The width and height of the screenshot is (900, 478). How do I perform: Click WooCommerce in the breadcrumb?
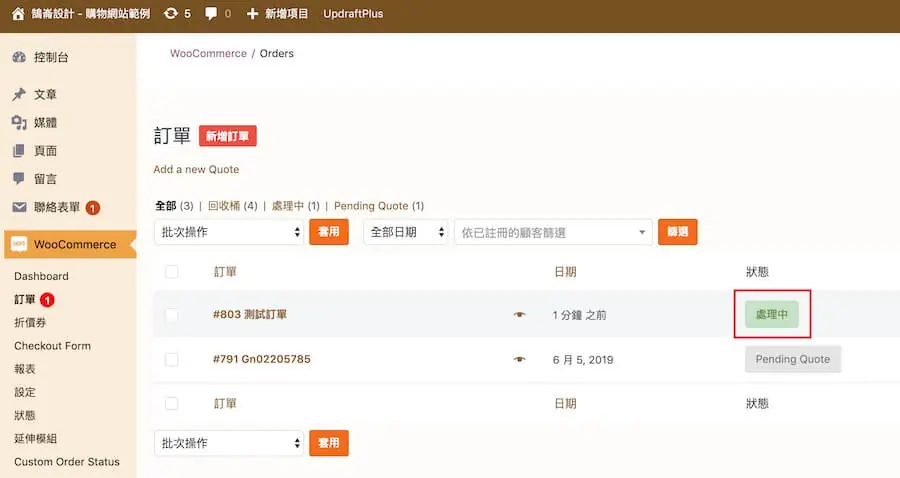(x=208, y=53)
